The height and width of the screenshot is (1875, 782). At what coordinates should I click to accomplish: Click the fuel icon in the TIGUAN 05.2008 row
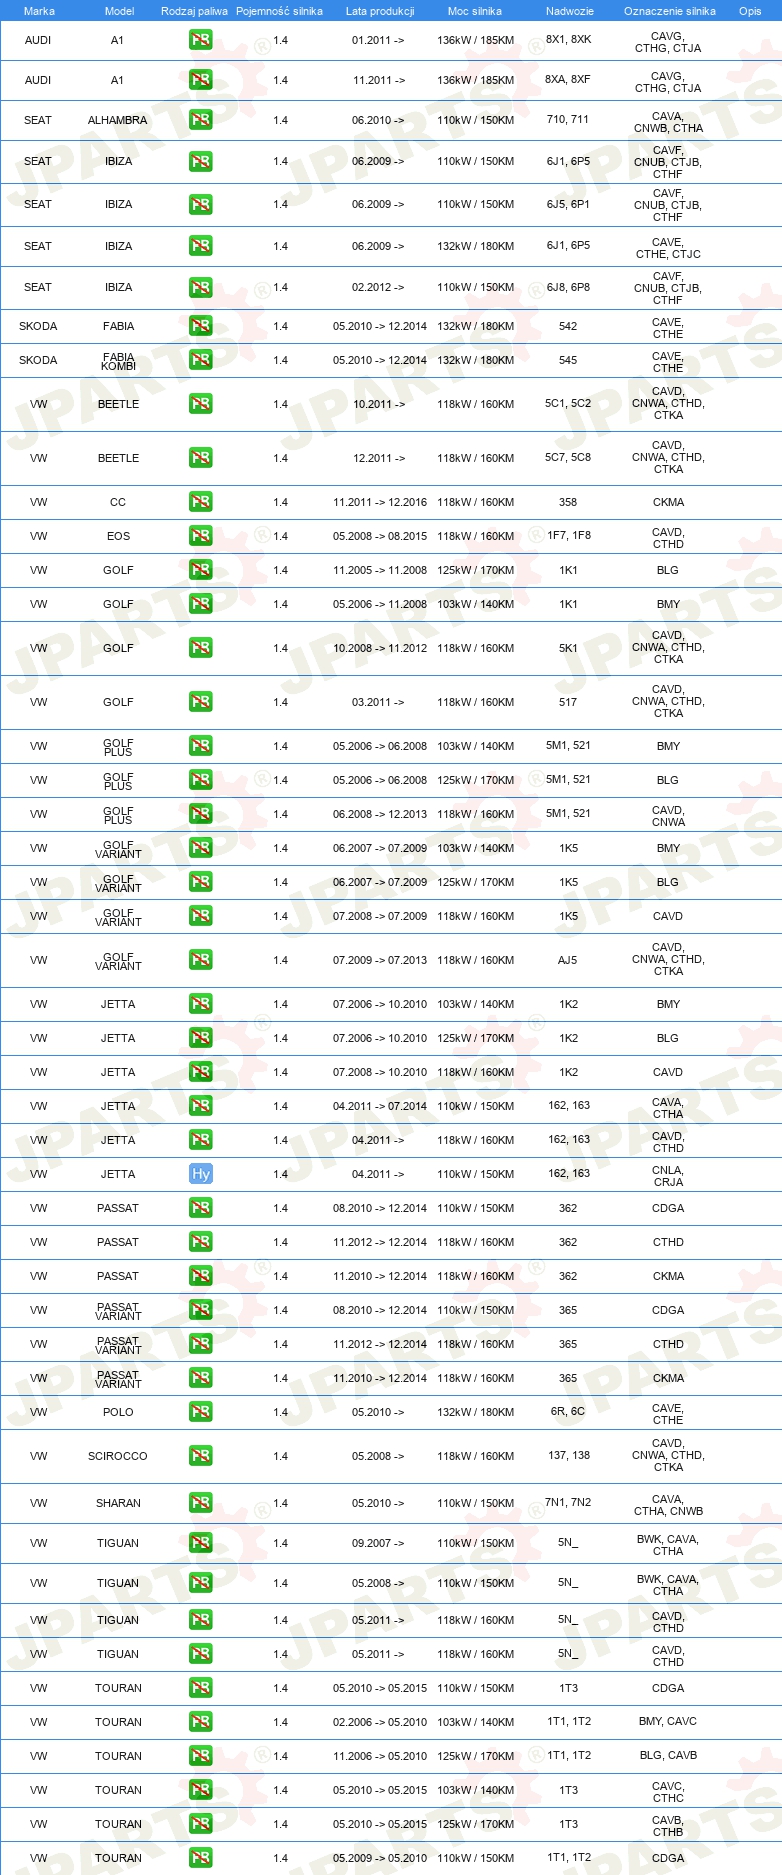(201, 1583)
